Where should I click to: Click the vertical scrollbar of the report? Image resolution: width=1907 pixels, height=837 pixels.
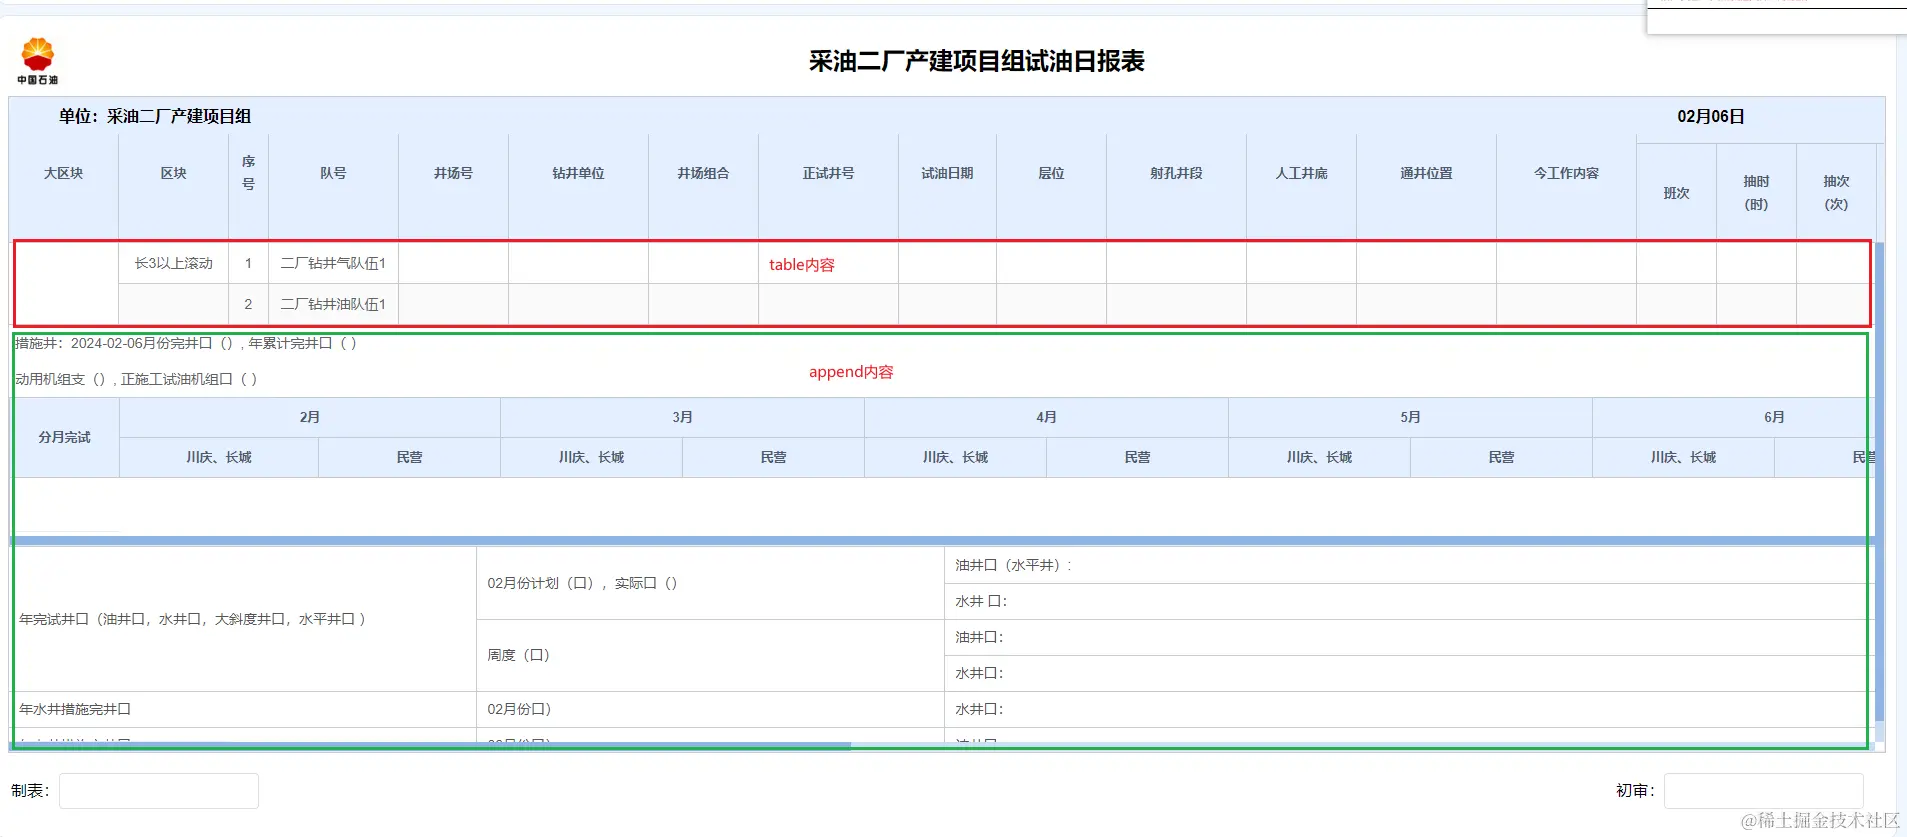(1879, 480)
